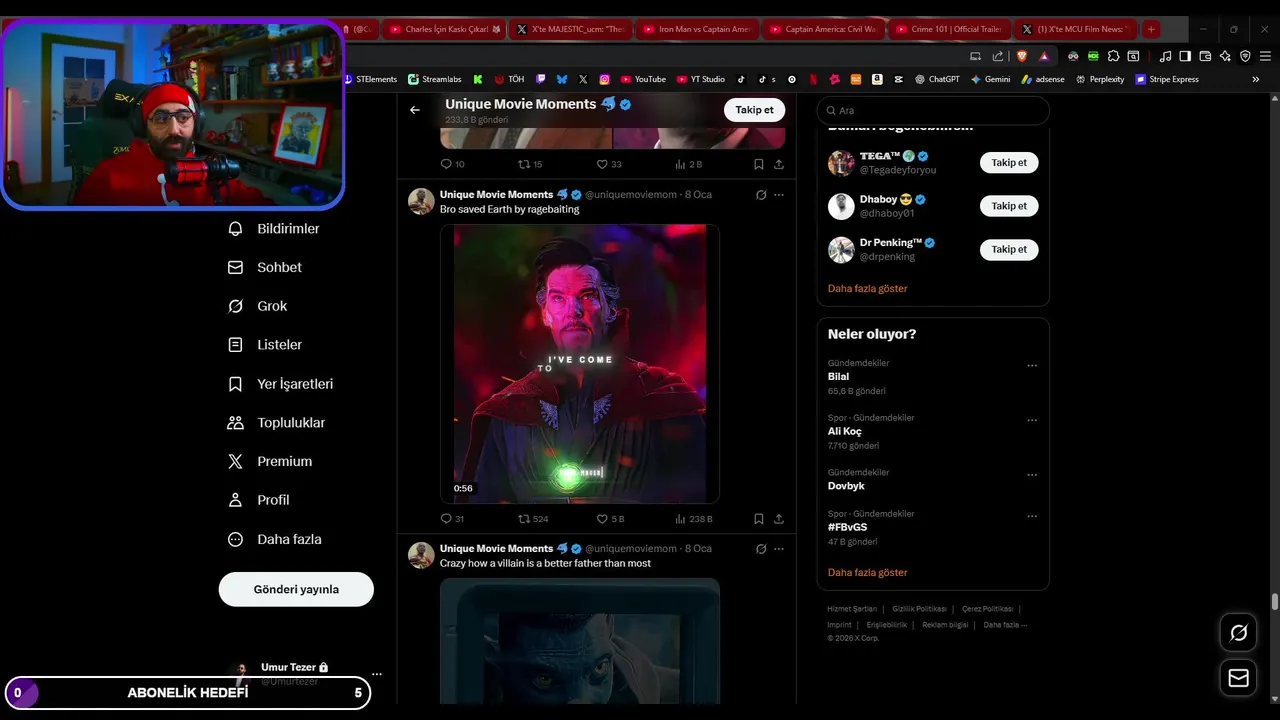Viewport: 1280px width, 720px height.
Task: Bookmark the 'Bro saved Earth by ragebaiting' post
Action: pyautogui.click(x=759, y=519)
